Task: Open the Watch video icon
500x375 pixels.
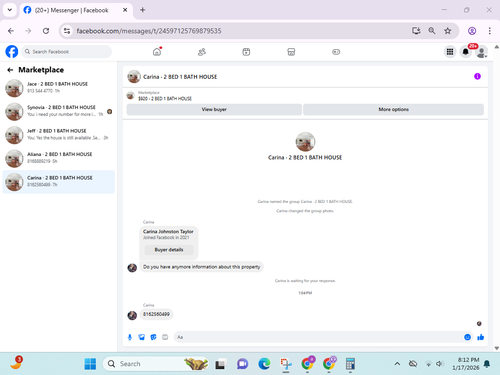Action: [246, 52]
